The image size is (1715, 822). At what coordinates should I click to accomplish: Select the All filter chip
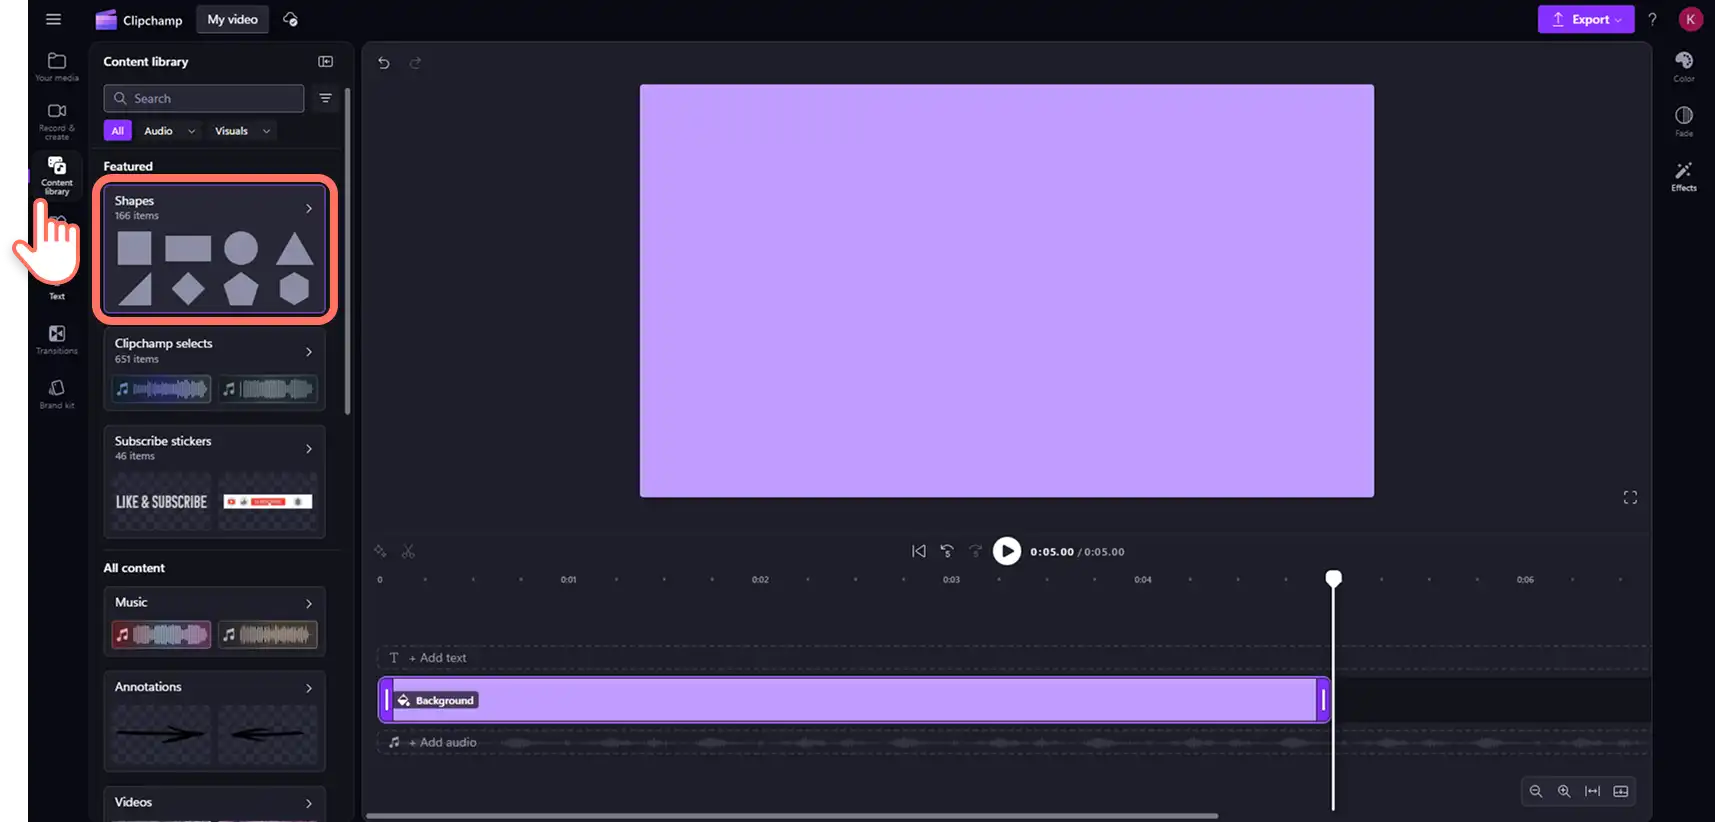(x=117, y=131)
